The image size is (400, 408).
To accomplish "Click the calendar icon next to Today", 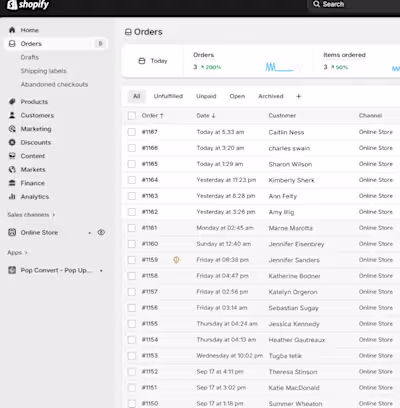I will tap(142, 61).
